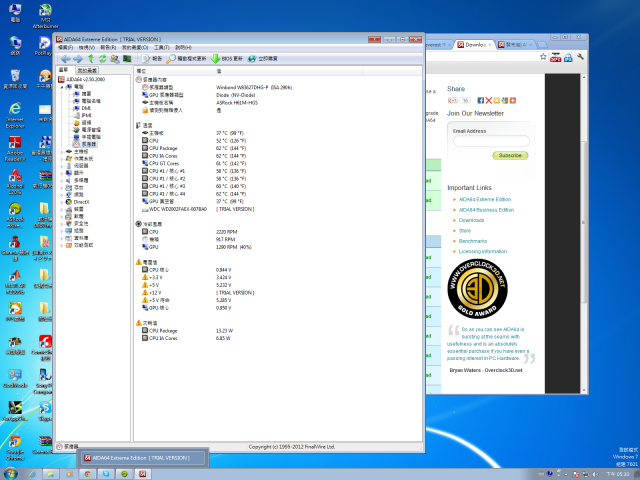Open the Adobe Reader X desktop icon
This screenshot has height=480, width=640.
[x=15, y=149]
